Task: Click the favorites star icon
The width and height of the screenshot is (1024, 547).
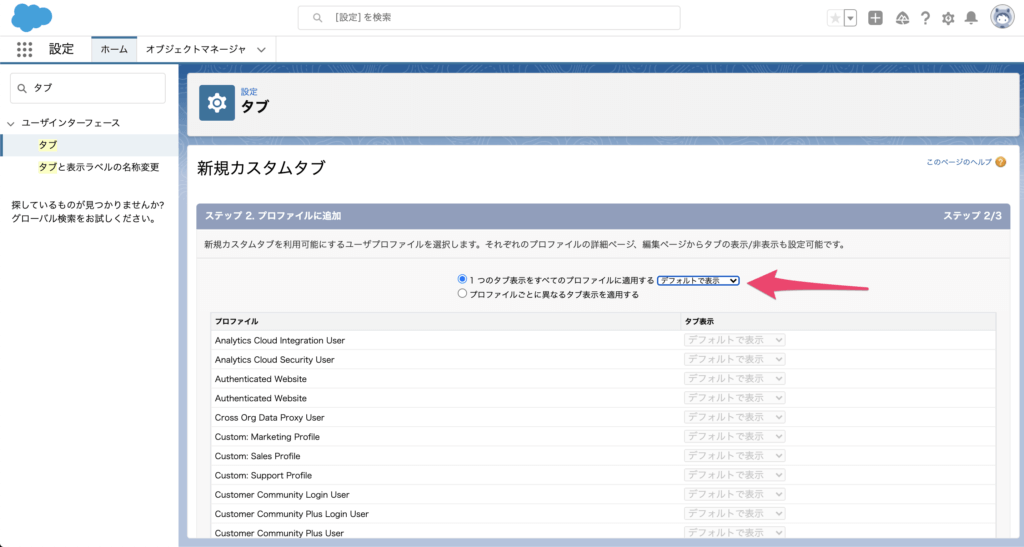Action: click(x=835, y=18)
